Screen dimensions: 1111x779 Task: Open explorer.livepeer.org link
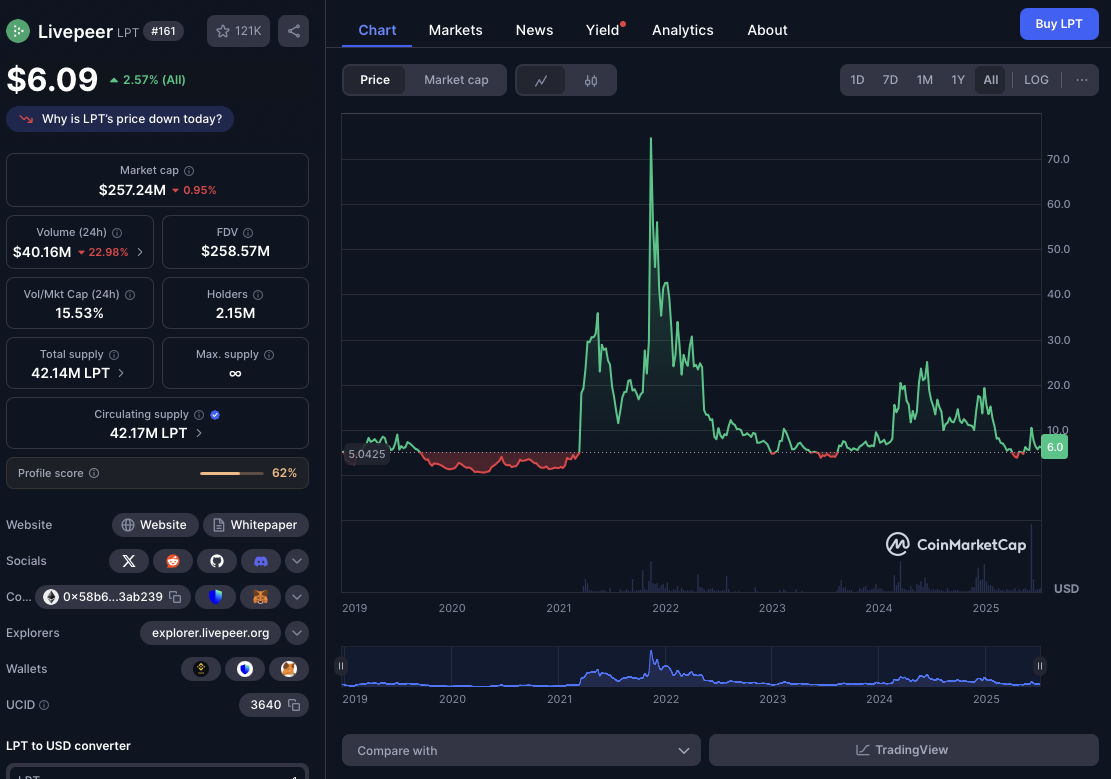pos(210,633)
